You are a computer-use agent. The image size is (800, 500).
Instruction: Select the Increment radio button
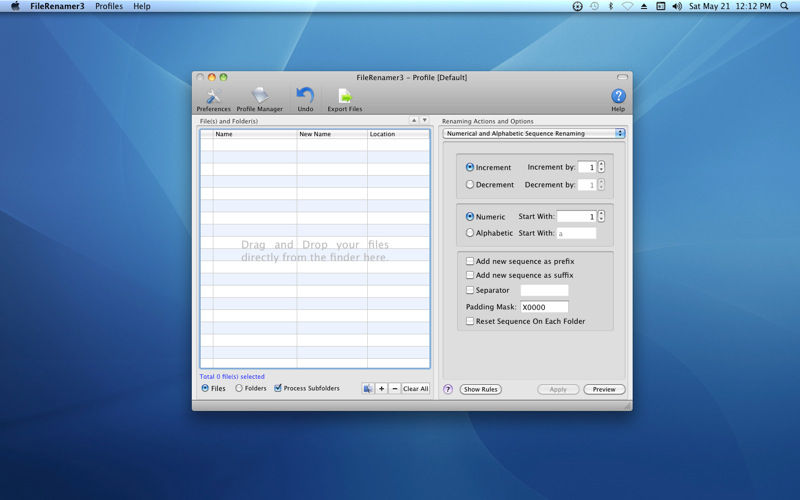(x=470, y=167)
